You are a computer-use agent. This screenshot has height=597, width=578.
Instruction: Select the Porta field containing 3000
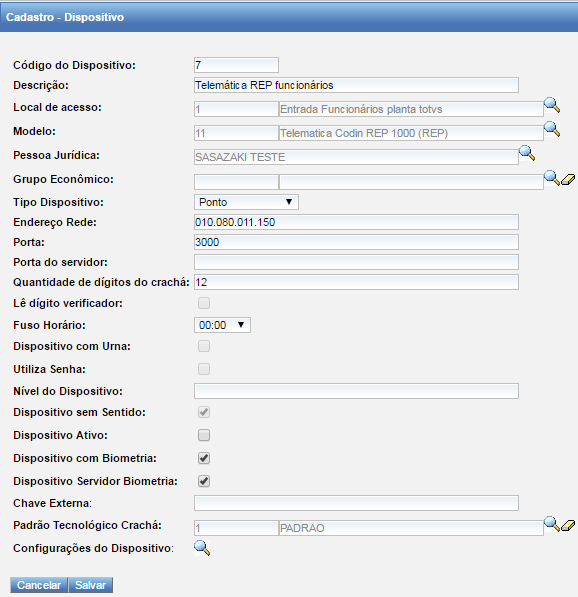pos(356,242)
